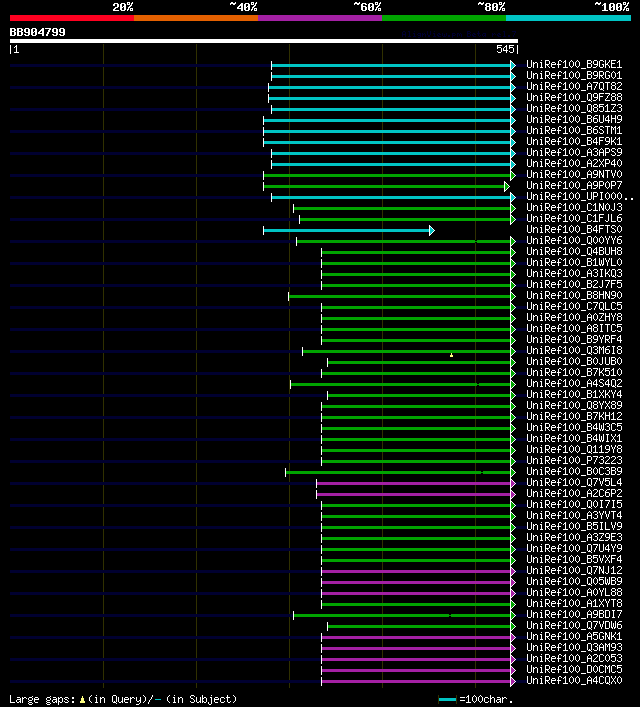The image size is (640, 707).
Task: Select the UniRef100_Q3AM93 label
Action: tap(574, 647)
